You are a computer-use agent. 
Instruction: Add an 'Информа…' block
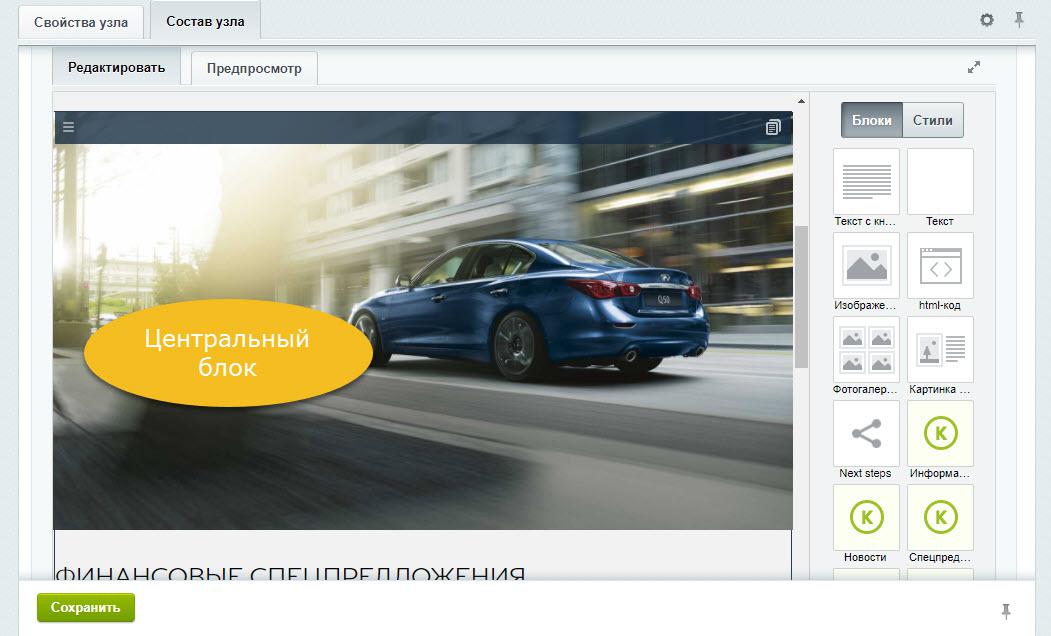[940, 434]
